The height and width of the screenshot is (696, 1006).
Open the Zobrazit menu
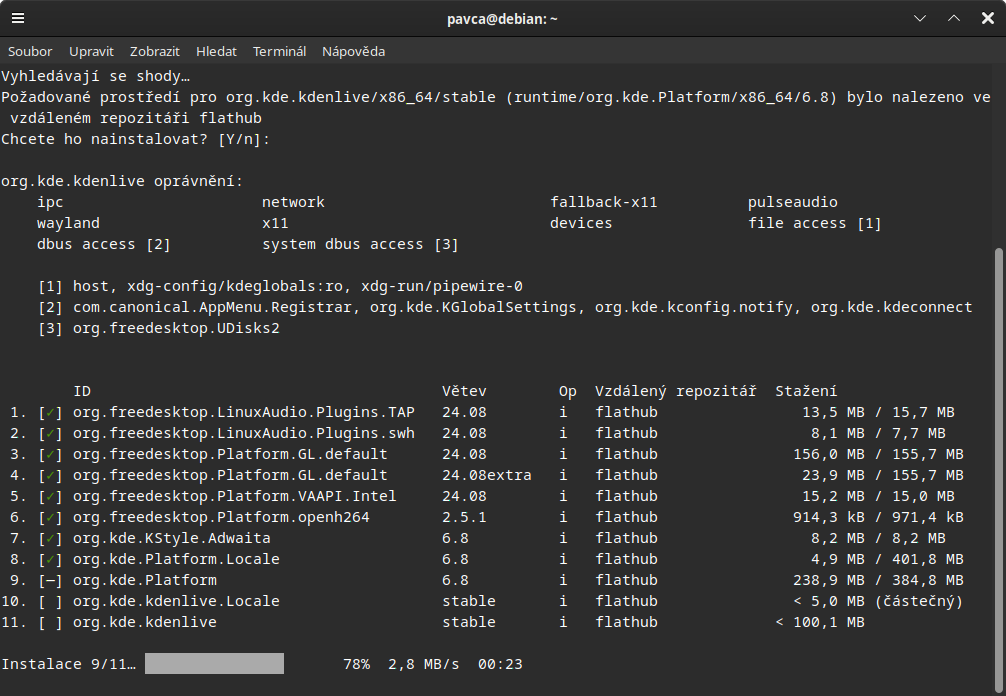pos(155,51)
